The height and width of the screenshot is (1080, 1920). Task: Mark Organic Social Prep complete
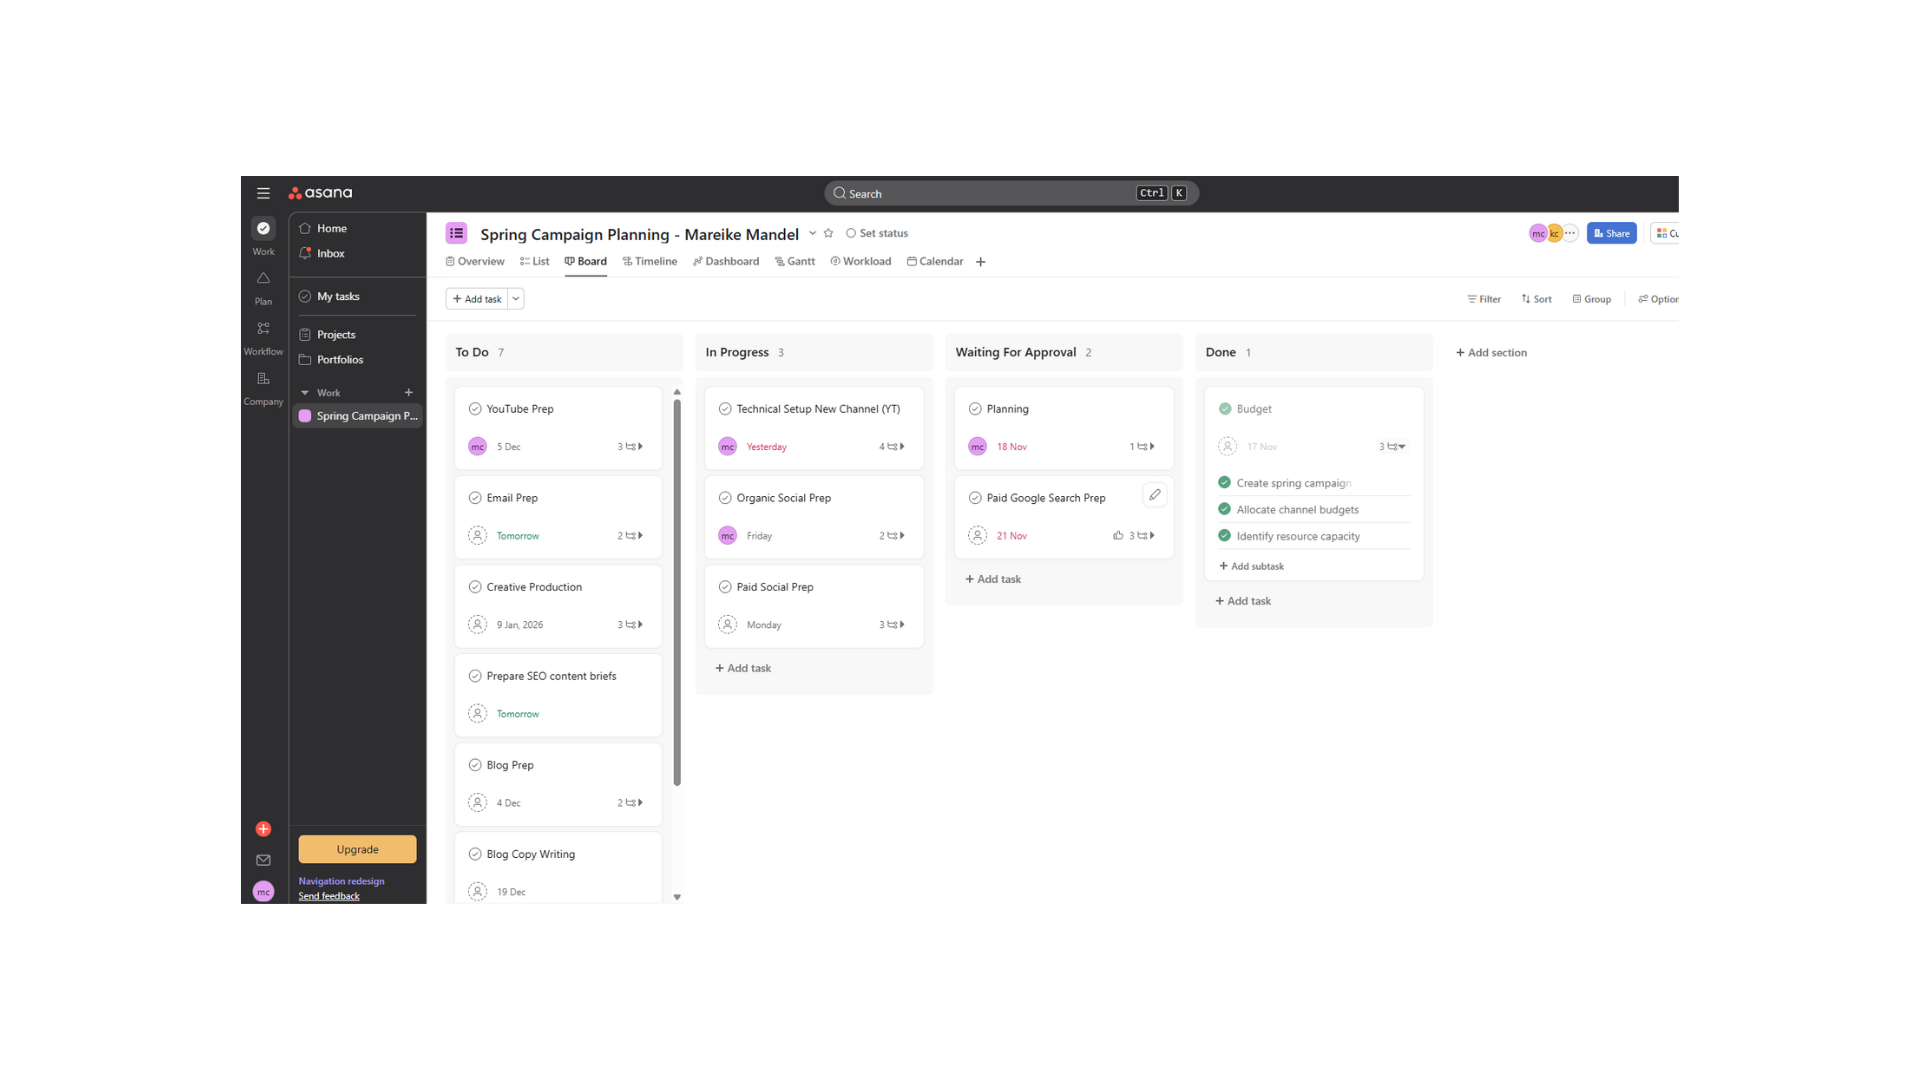click(725, 498)
